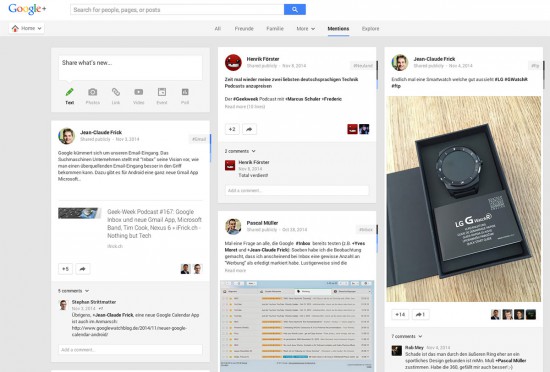The width and height of the screenshot is (550, 372).
Task: Select the Video share icon
Action: tap(139, 92)
